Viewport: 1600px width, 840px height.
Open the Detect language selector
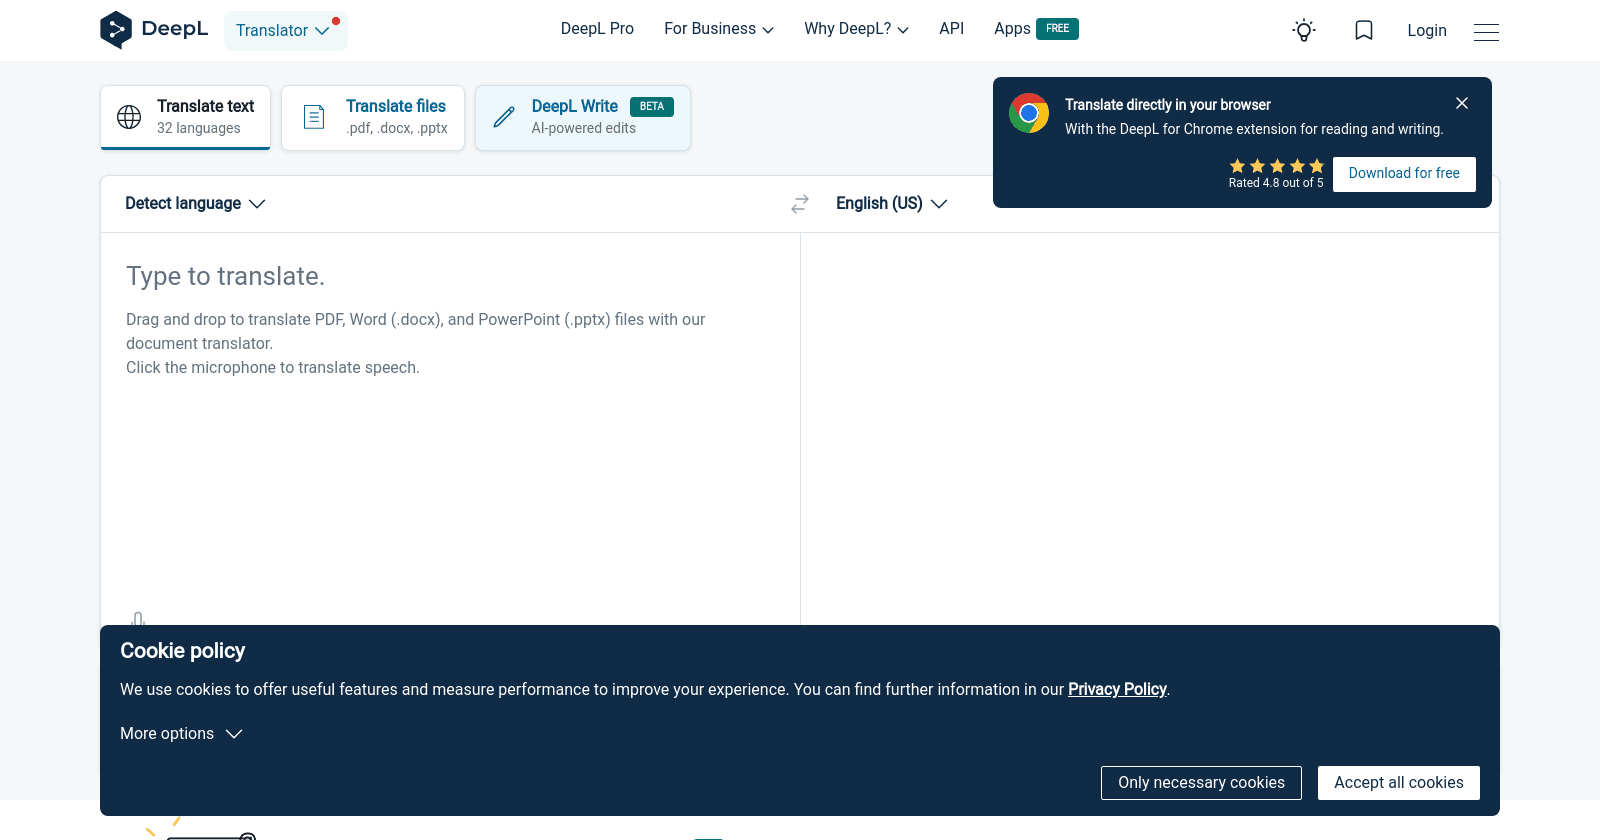(195, 204)
